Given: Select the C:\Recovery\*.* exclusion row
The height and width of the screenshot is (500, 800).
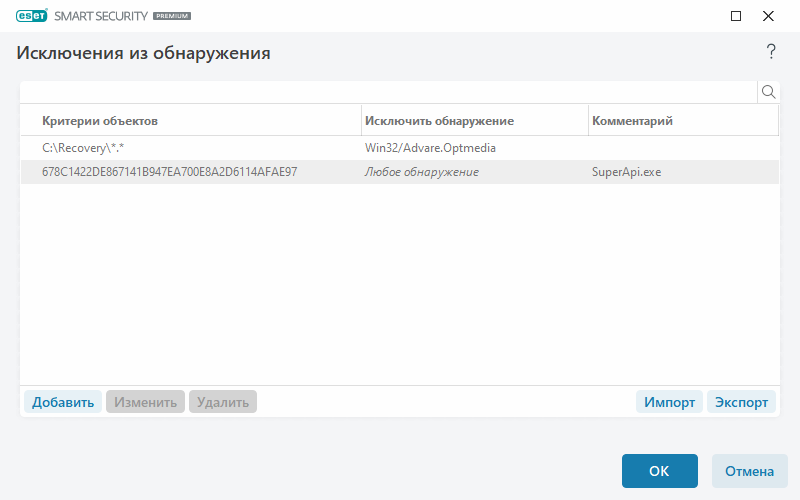Looking at the screenshot, I should [400, 148].
